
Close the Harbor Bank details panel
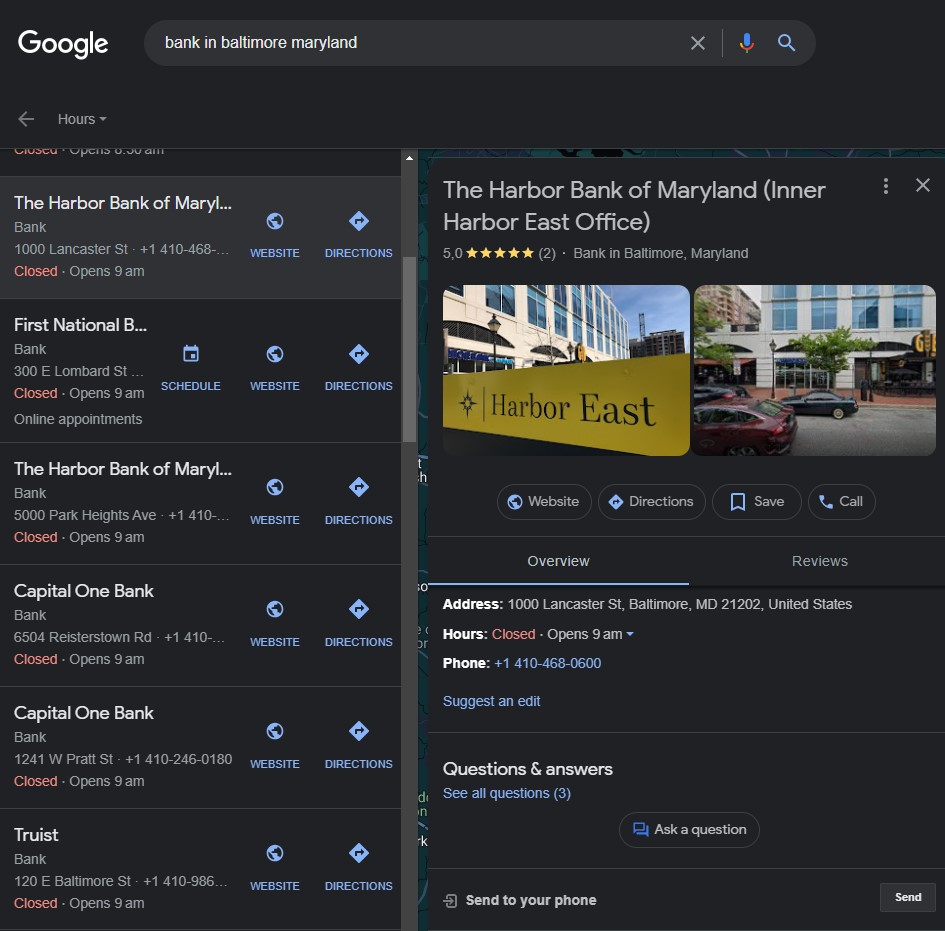923,185
